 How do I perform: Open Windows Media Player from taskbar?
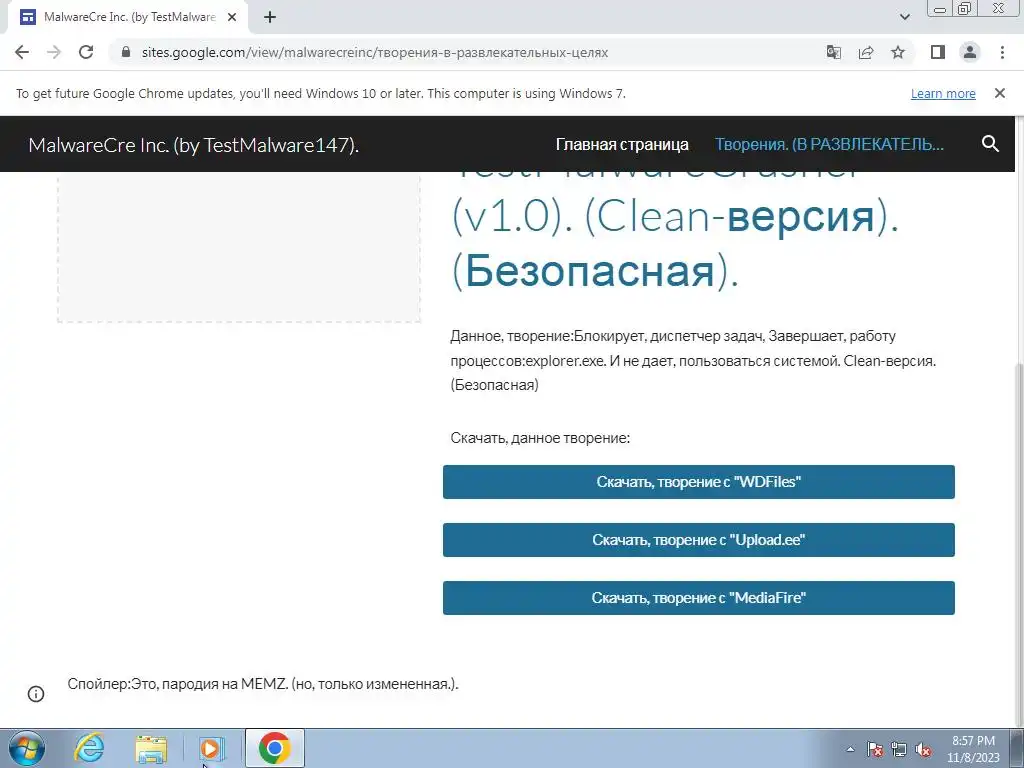(212, 748)
